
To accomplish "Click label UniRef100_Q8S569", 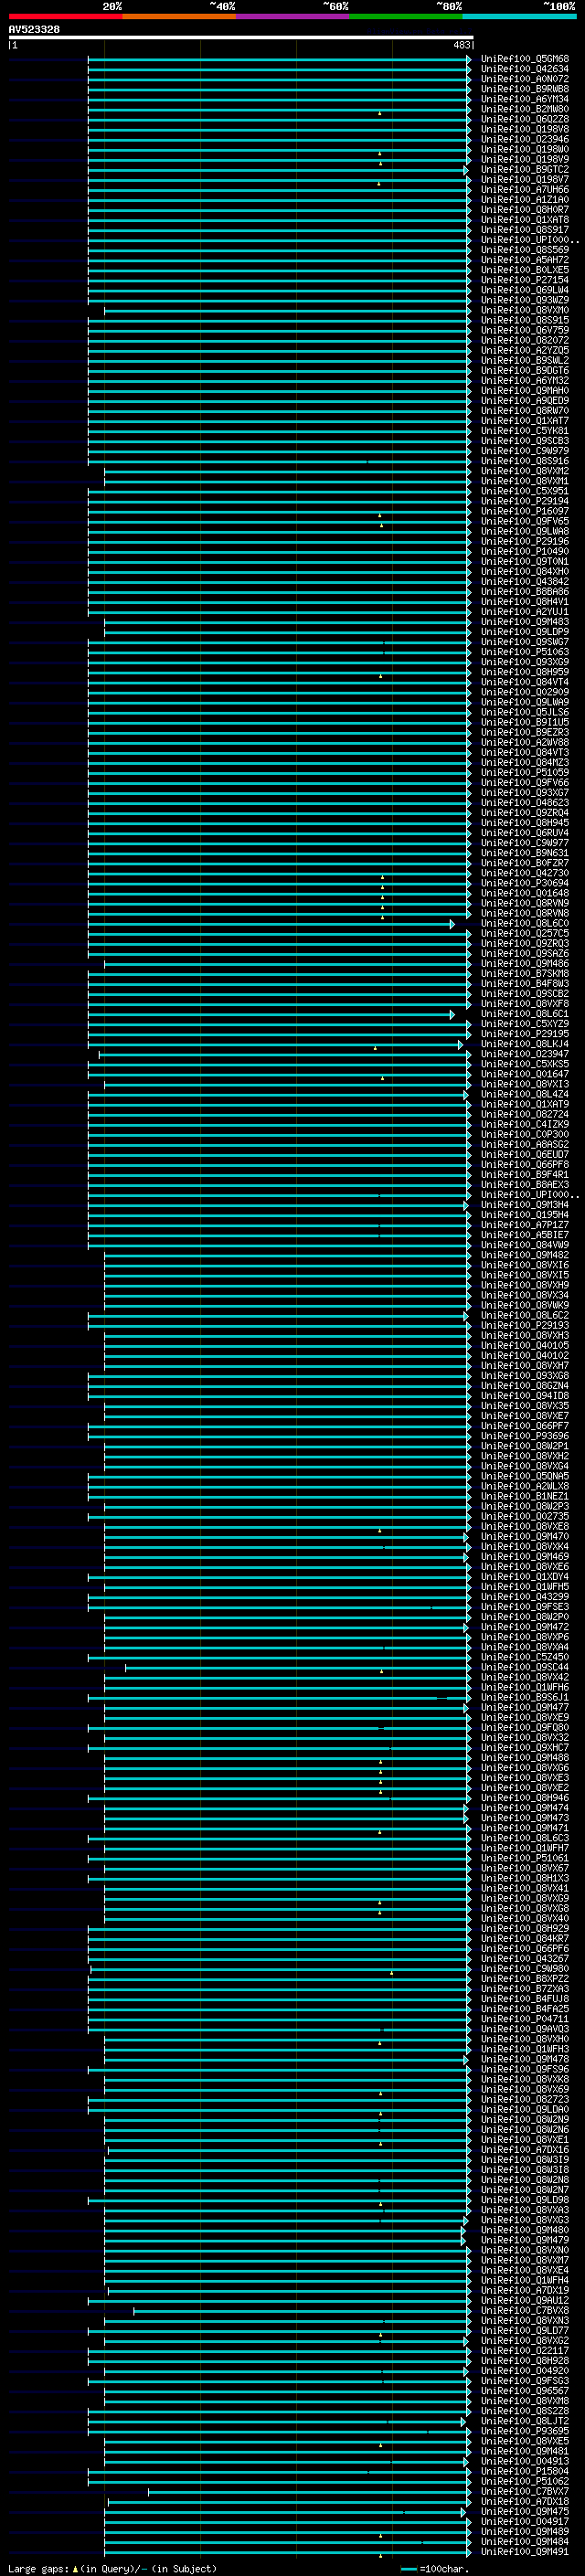I will pos(525,250).
